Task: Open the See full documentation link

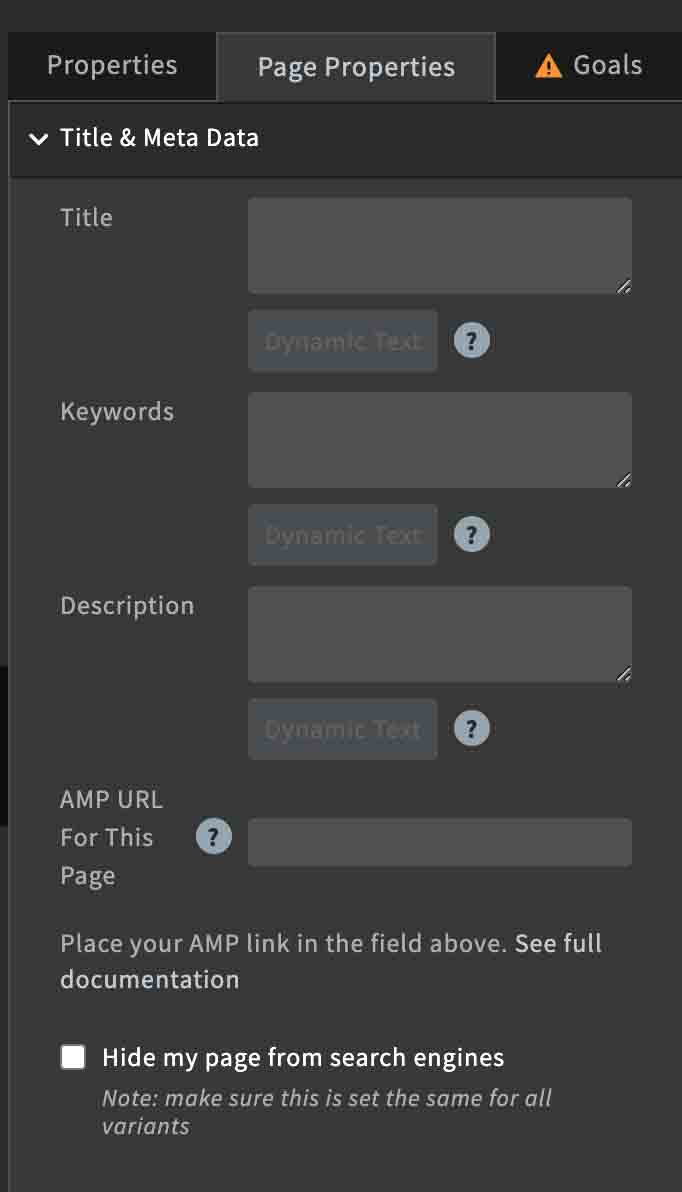Action: pos(331,961)
